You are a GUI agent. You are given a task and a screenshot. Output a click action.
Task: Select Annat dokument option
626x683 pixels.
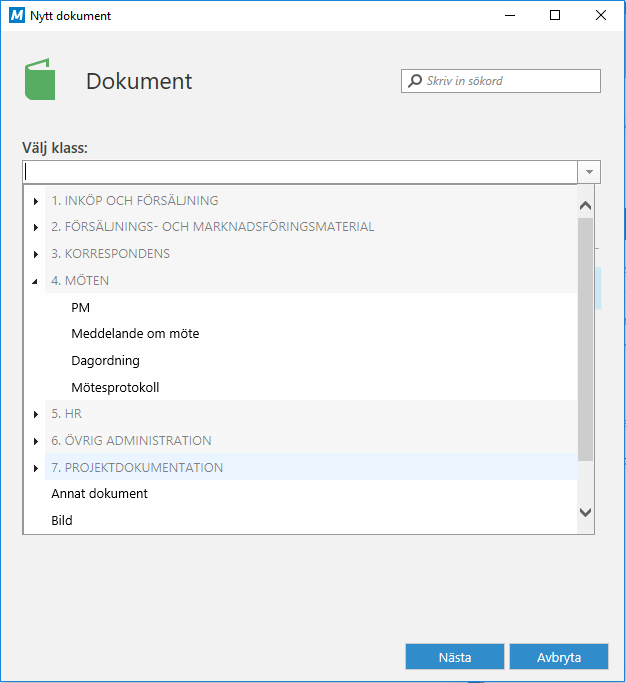pyautogui.click(x=99, y=494)
